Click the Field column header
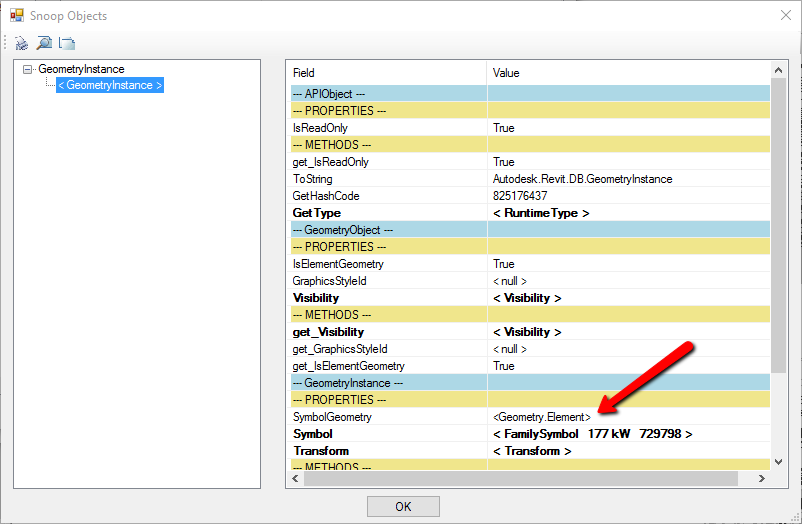The image size is (802, 524). (x=304, y=73)
